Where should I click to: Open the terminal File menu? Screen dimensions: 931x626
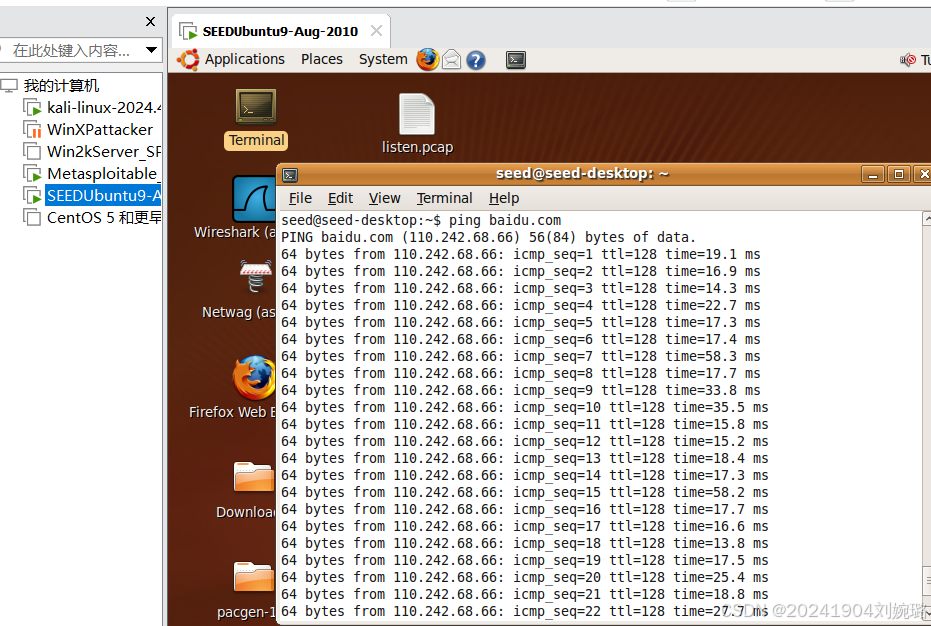point(300,198)
